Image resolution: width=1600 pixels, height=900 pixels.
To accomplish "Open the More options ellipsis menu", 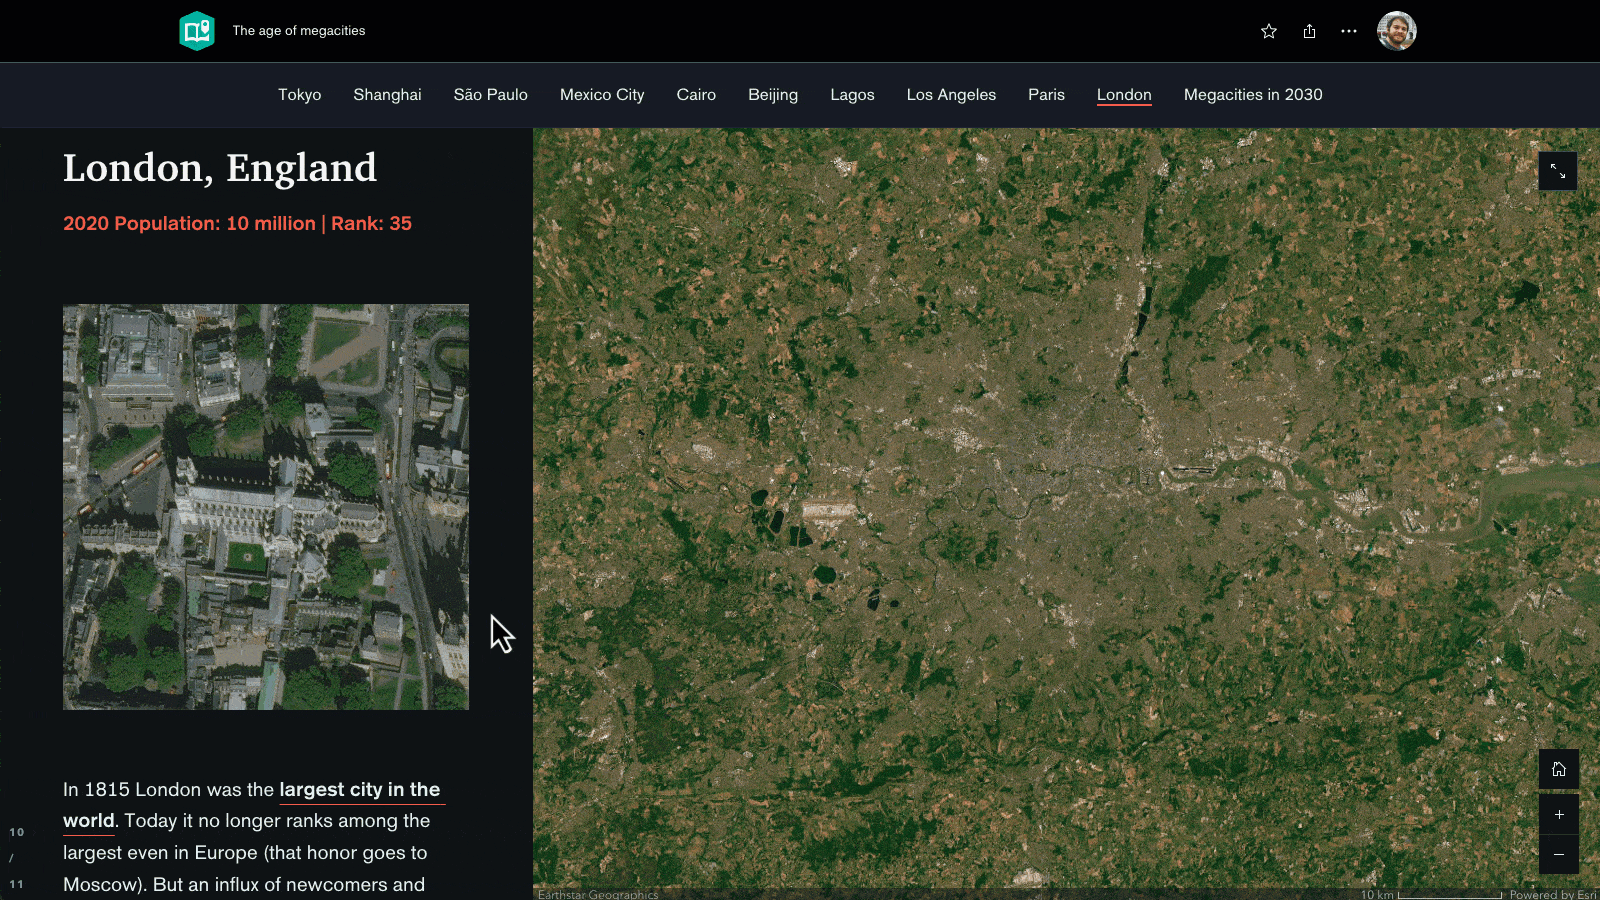I will [1348, 31].
